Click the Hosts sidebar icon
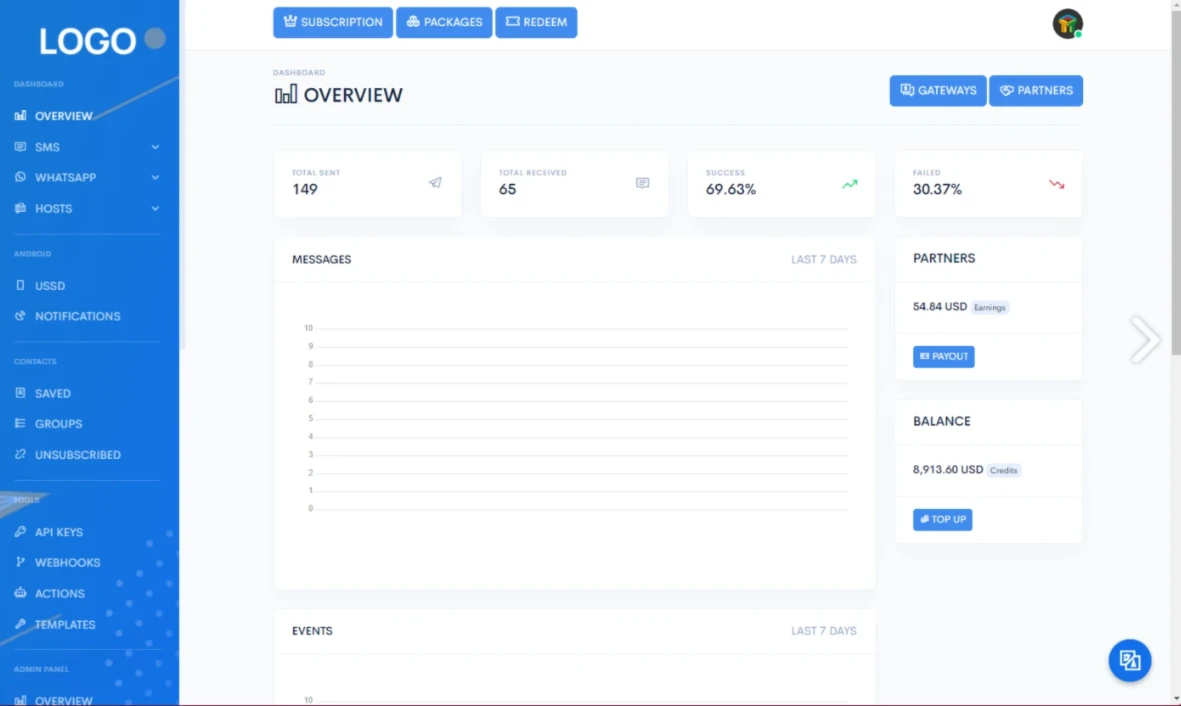This screenshot has height=706, width=1181. 20,208
